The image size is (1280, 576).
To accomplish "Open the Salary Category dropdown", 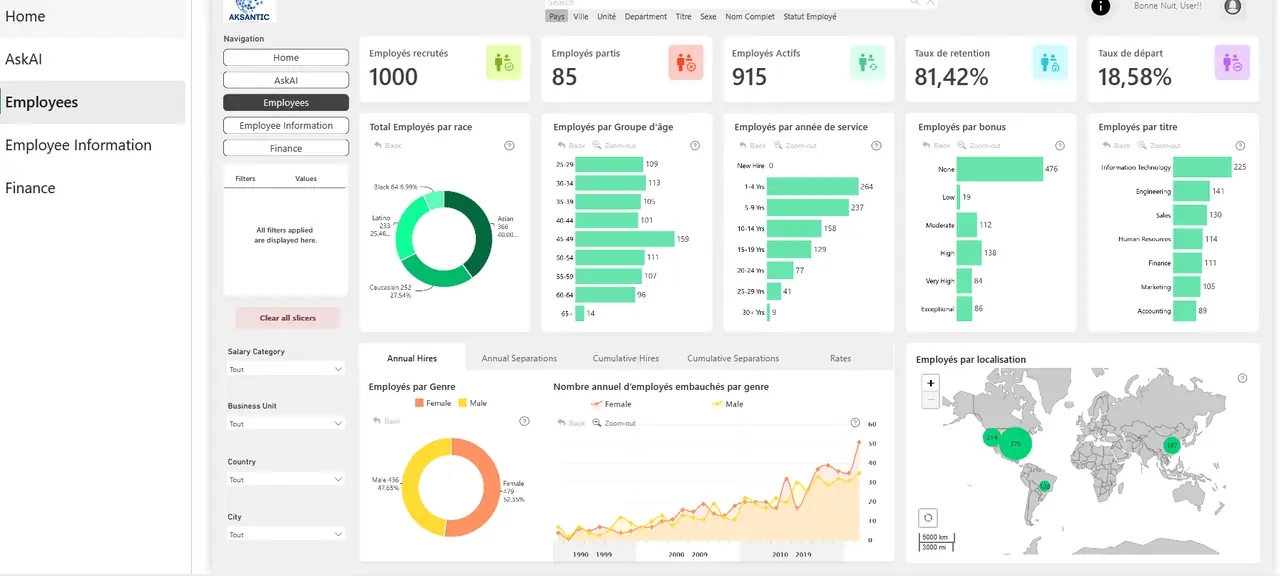I will [286, 369].
